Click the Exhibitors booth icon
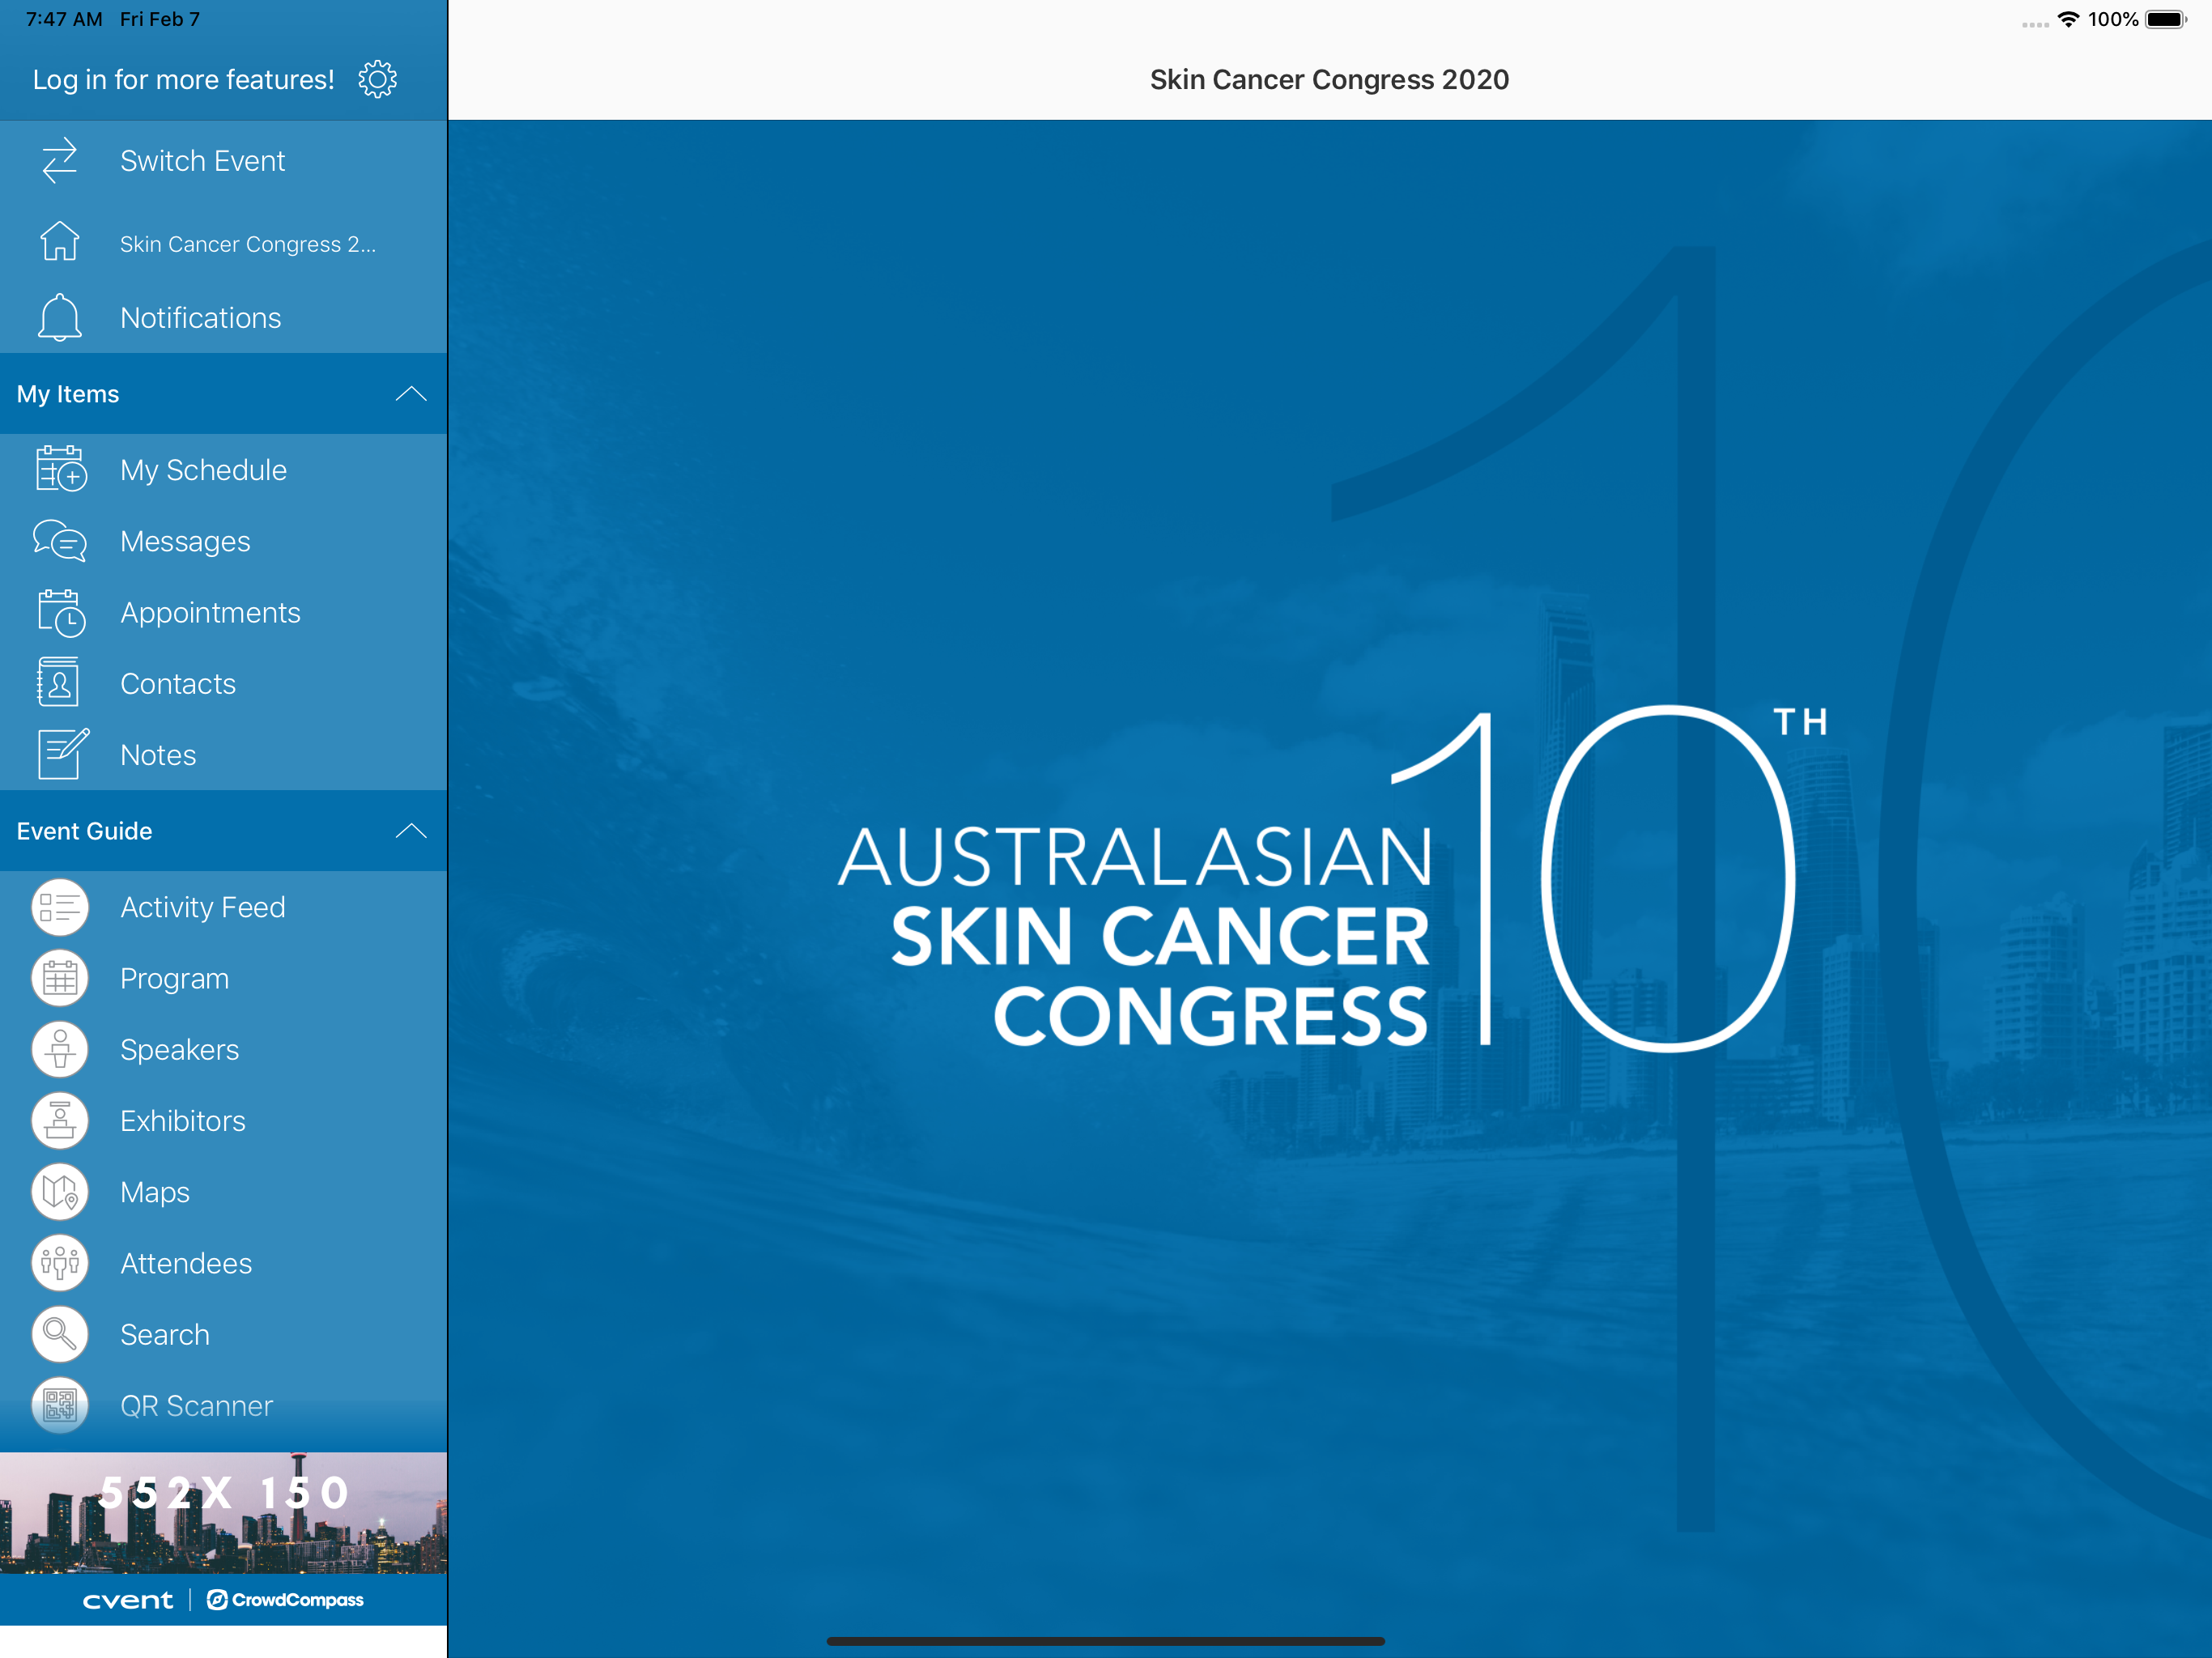The height and width of the screenshot is (1658, 2212). pyautogui.click(x=60, y=1120)
